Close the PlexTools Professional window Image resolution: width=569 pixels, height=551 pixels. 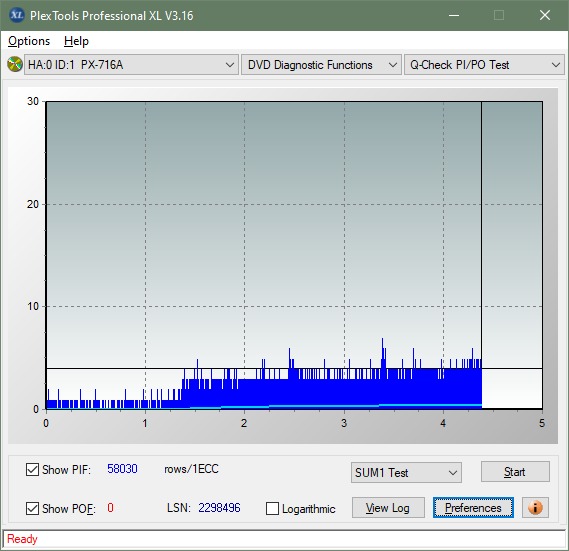coord(545,15)
